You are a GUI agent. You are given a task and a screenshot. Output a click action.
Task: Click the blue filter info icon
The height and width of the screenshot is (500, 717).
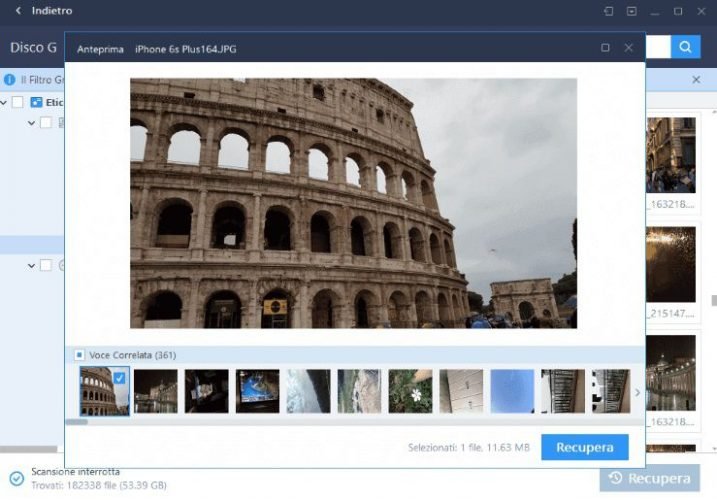(x=9, y=79)
